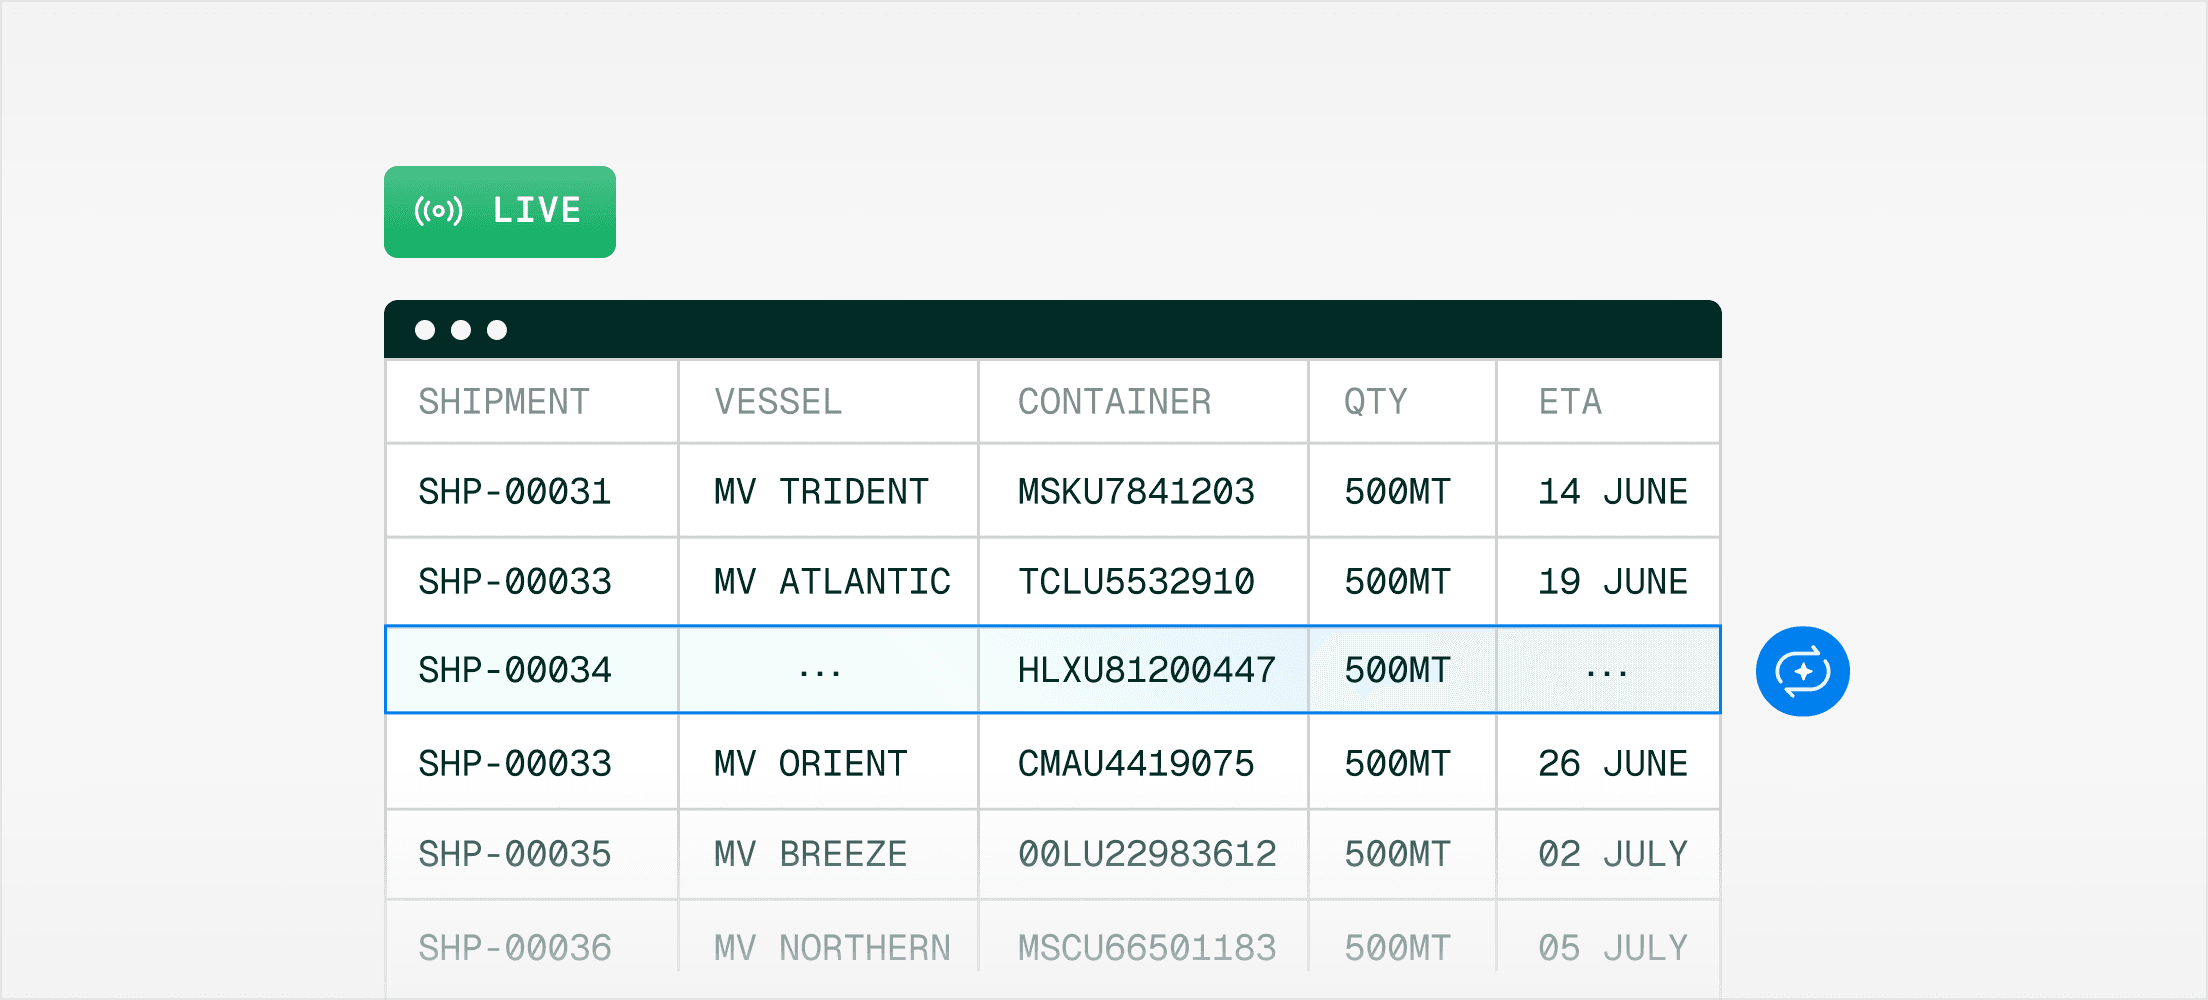Click the pending ETA cell in SHP-00034 row
This screenshot has width=2208, height=1000.
tap(1608, 670)
